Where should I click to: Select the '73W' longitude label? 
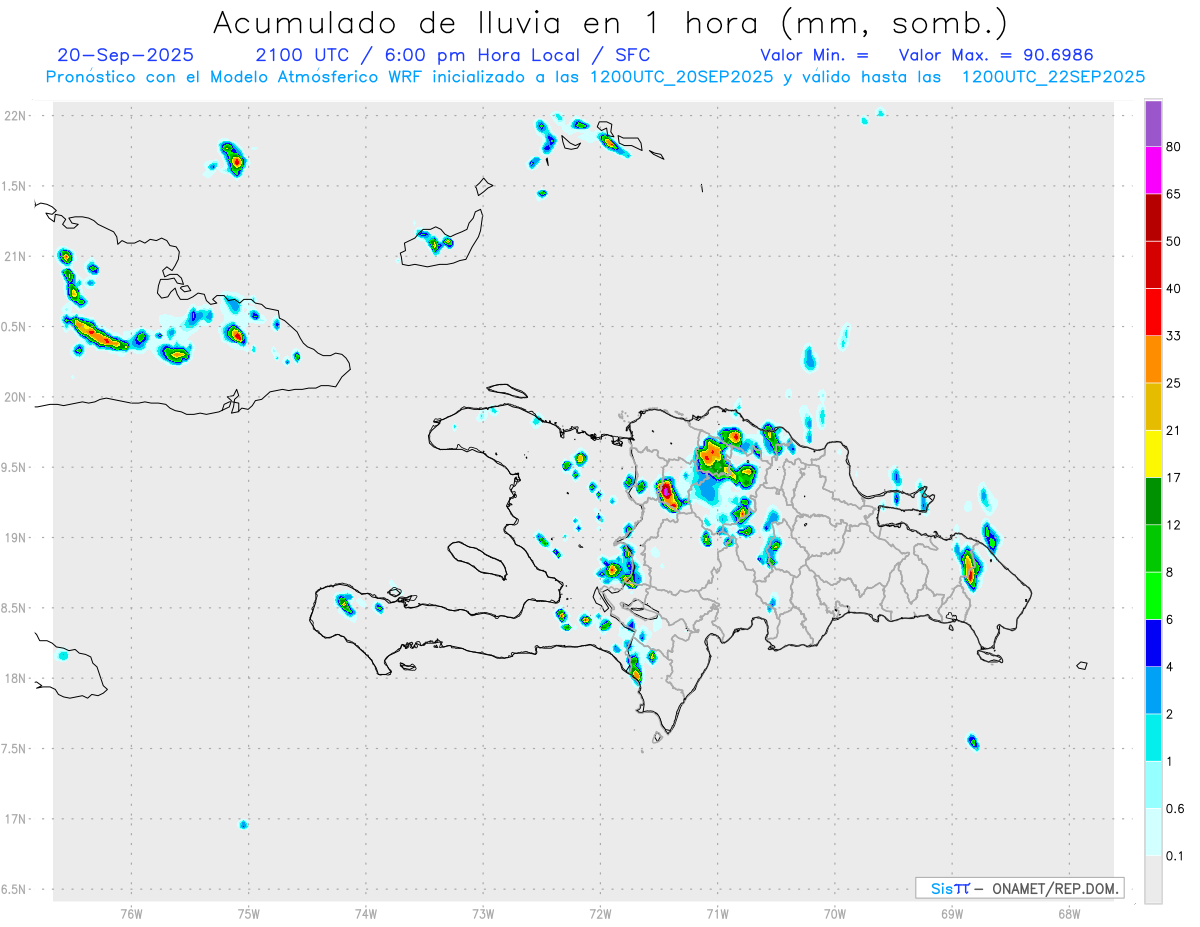point(483,913)
